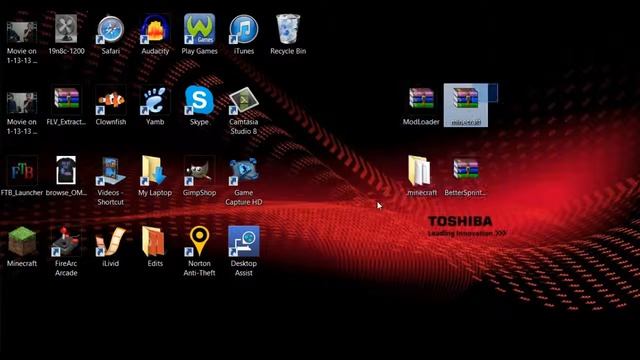Select Movie thumbnail beside the 19n8c-1200 file

click(x=22, y=33)
